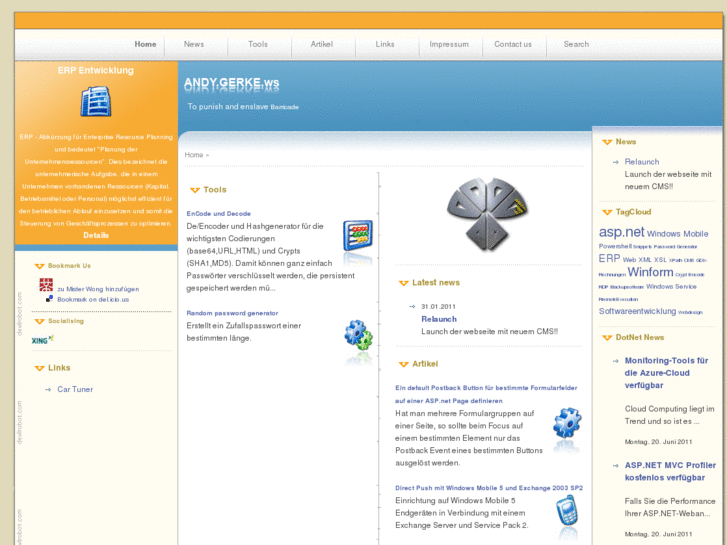
Task: Click the arrow bullet beside Car Tuner
Action: pyautogui.click(x=48, y=390)
